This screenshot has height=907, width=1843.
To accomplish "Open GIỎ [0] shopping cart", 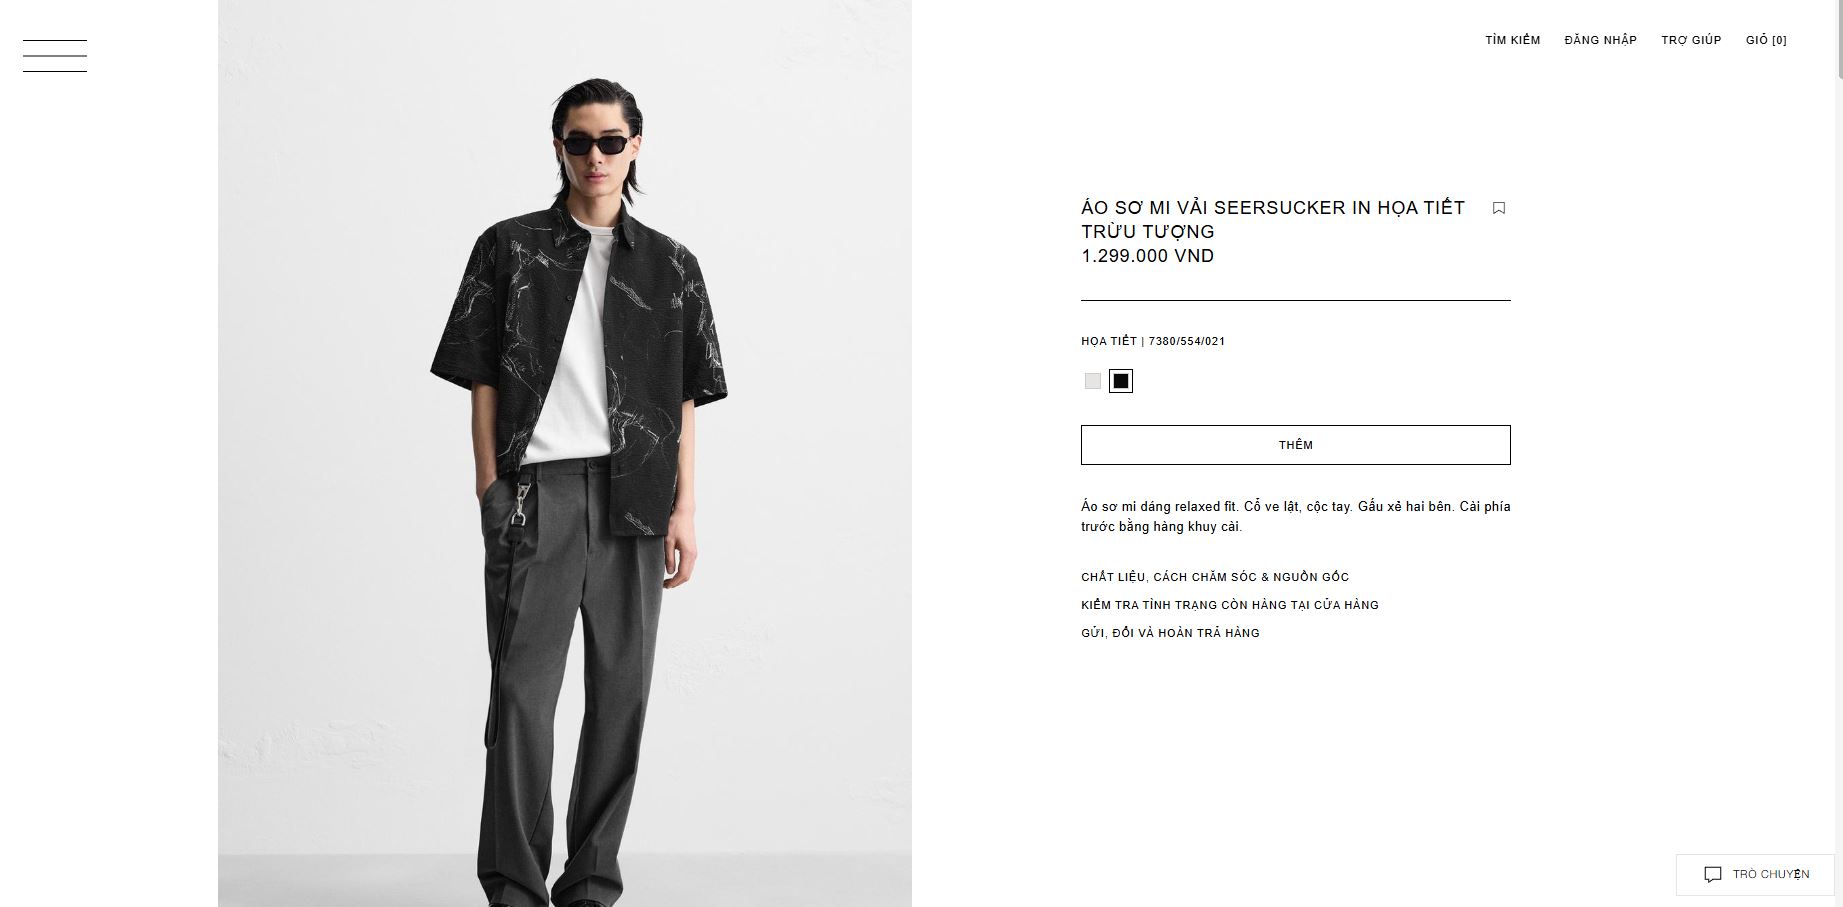I will point(1766,40).
